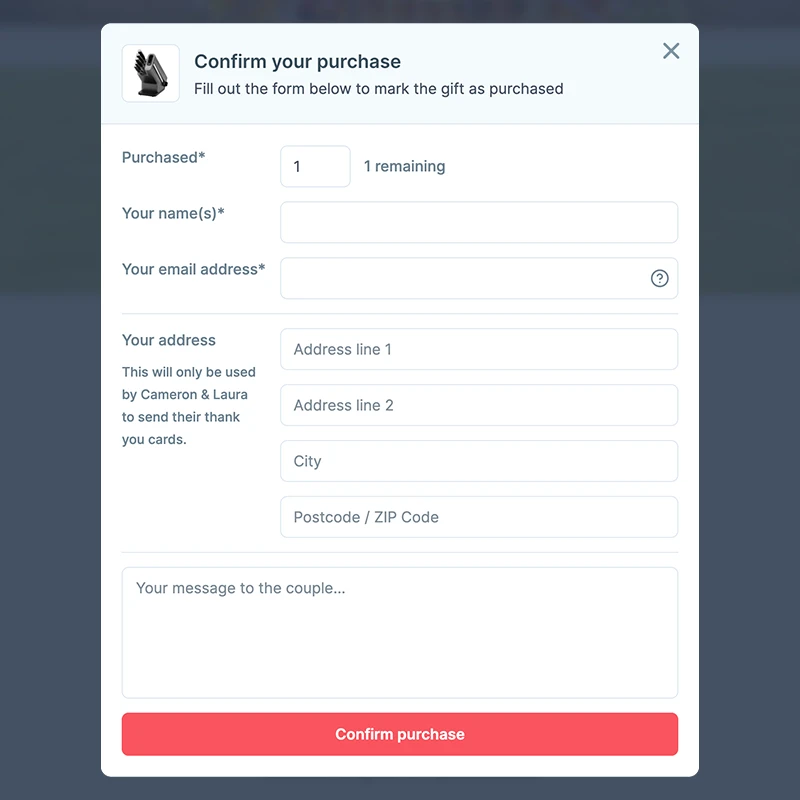The width and height of the screenshot is (800, 800).
Task: Click the knife block gift thumbnail image
Action: (150, 73)
